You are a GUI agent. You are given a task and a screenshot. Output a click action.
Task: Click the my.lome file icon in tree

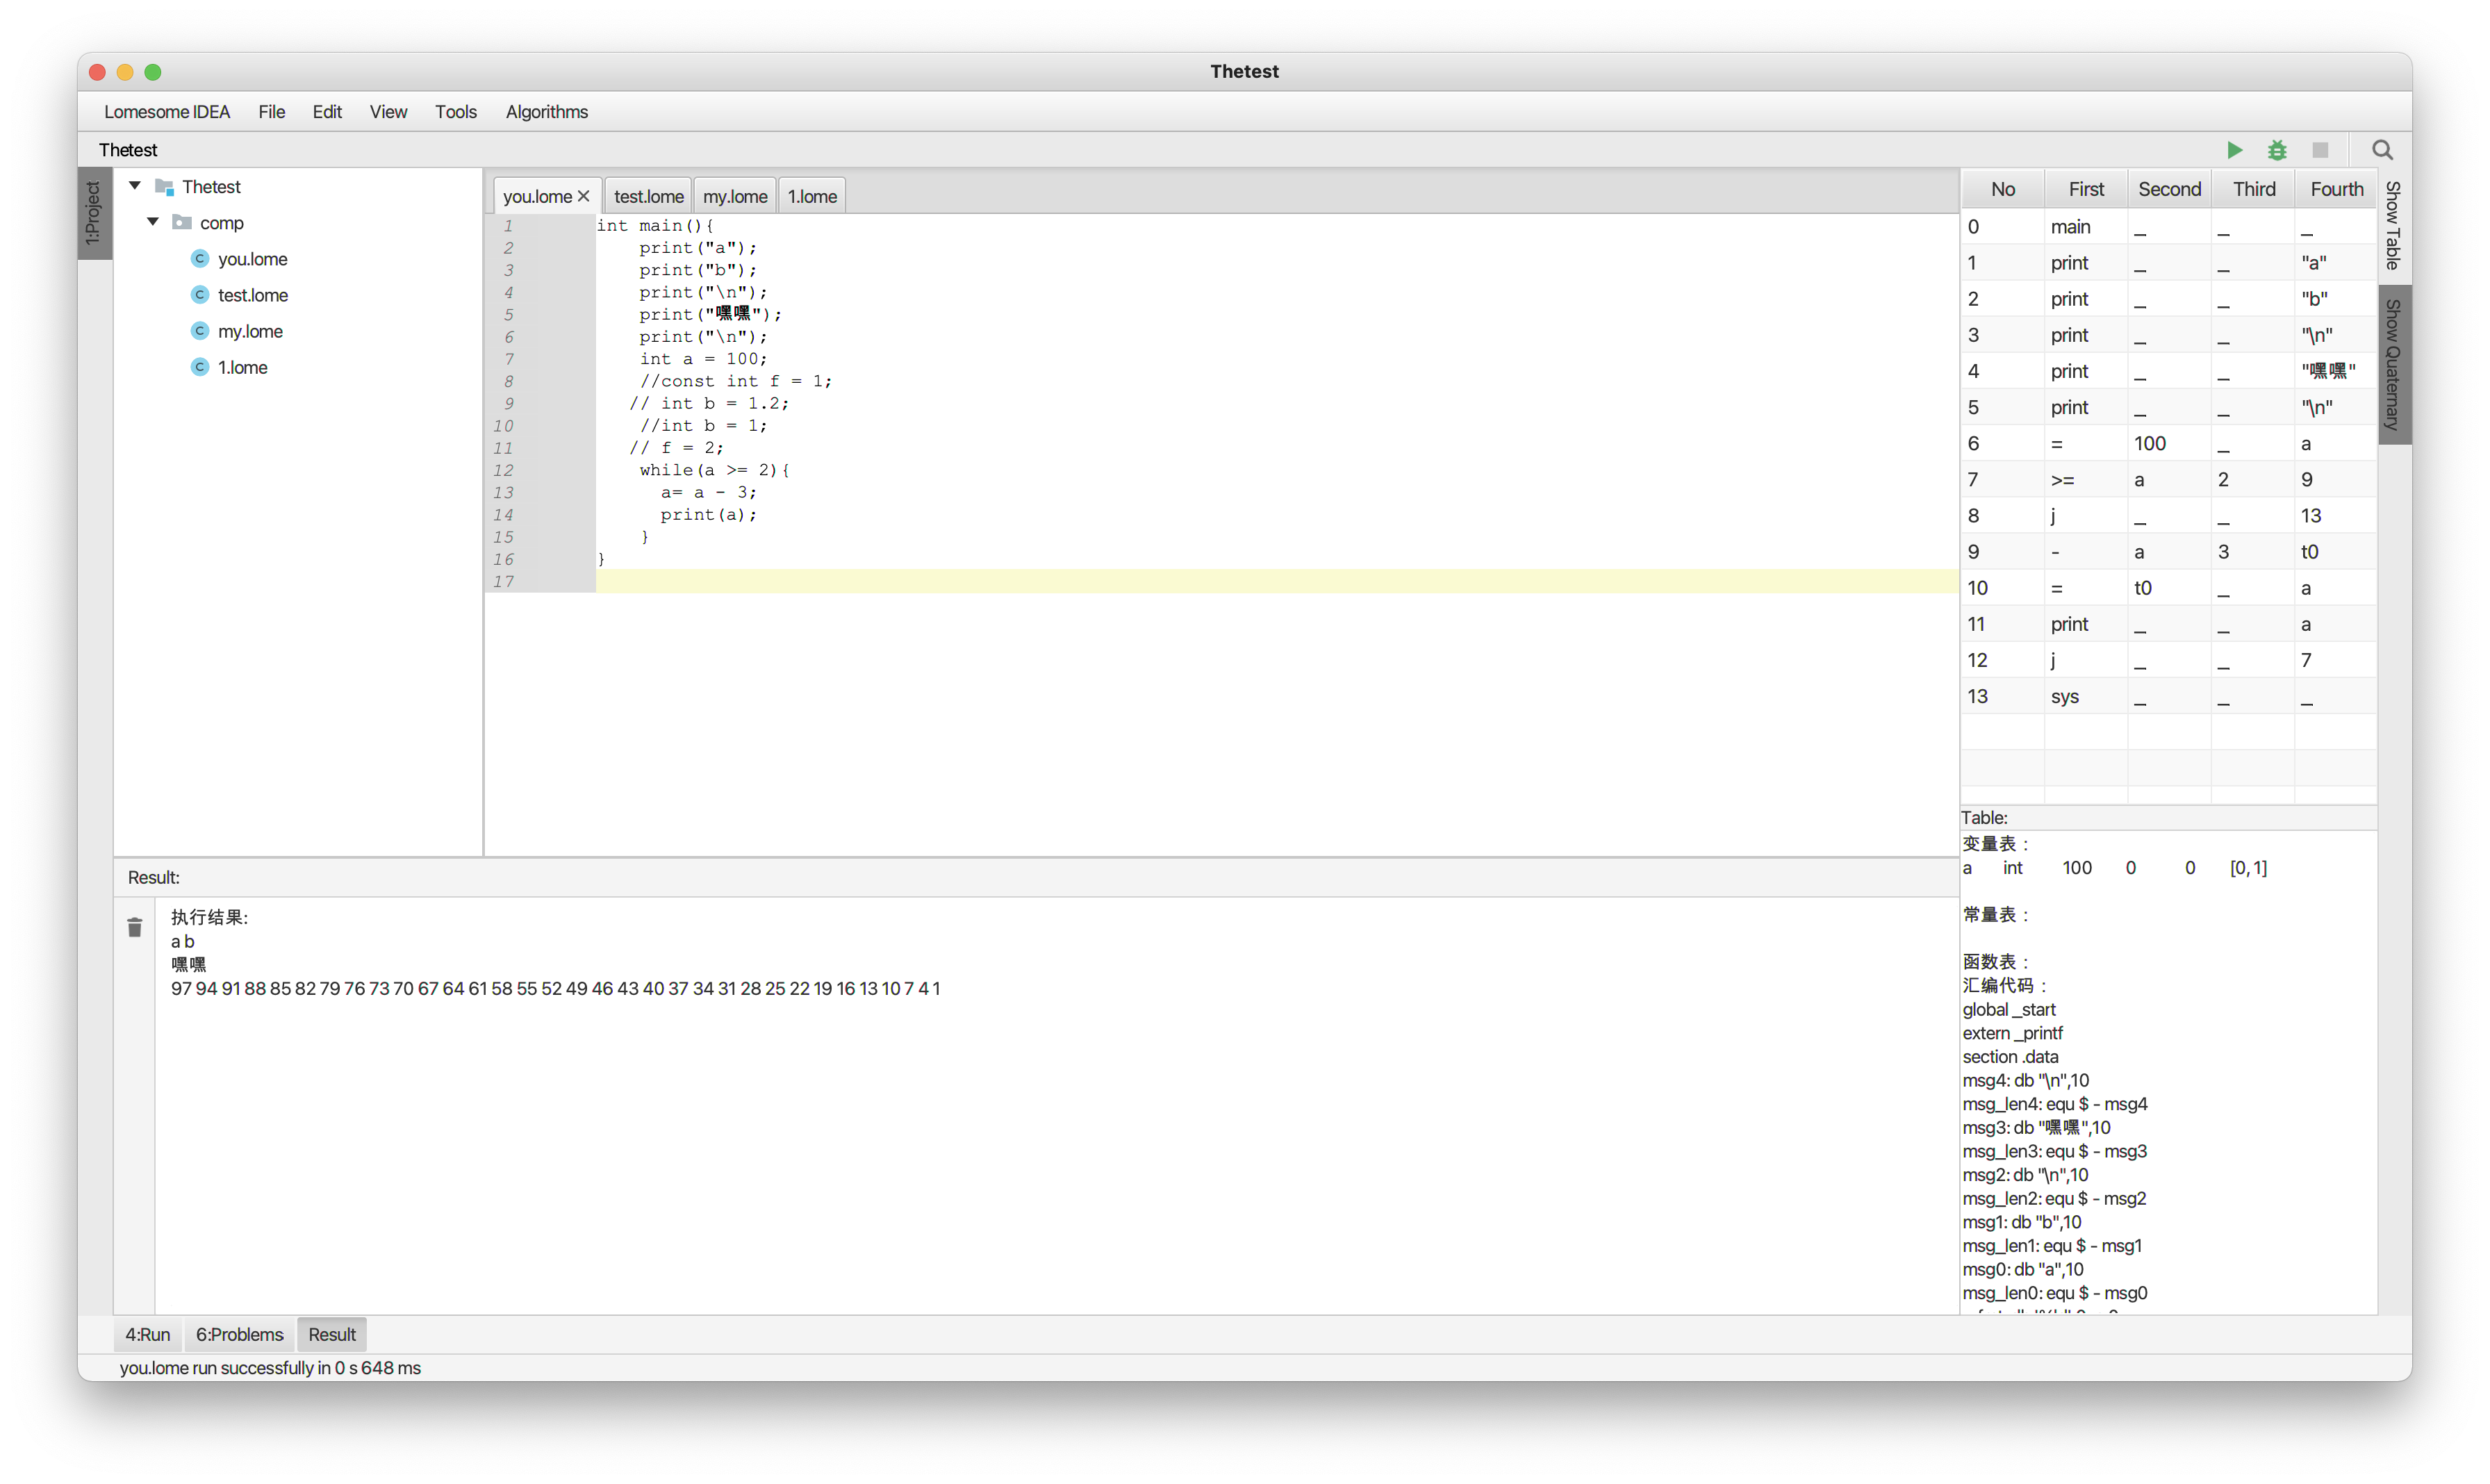(200, 331)
